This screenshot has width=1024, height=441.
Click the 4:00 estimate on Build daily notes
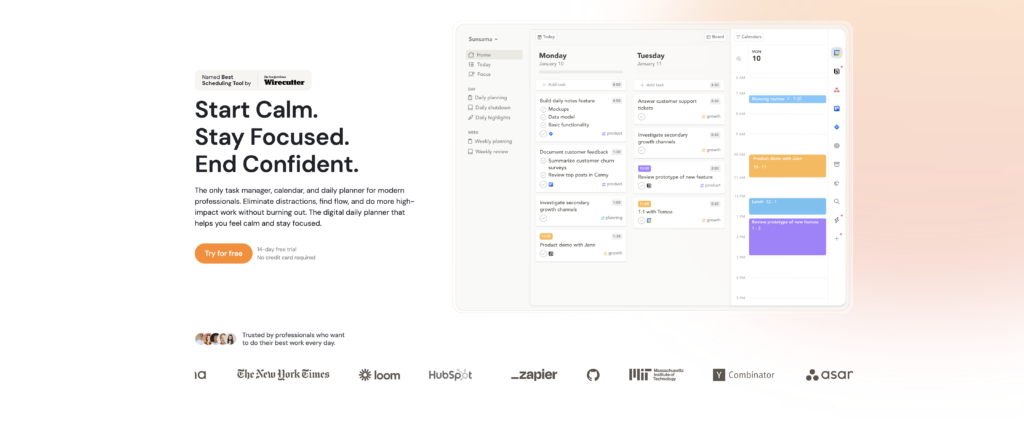pos(616,101)
